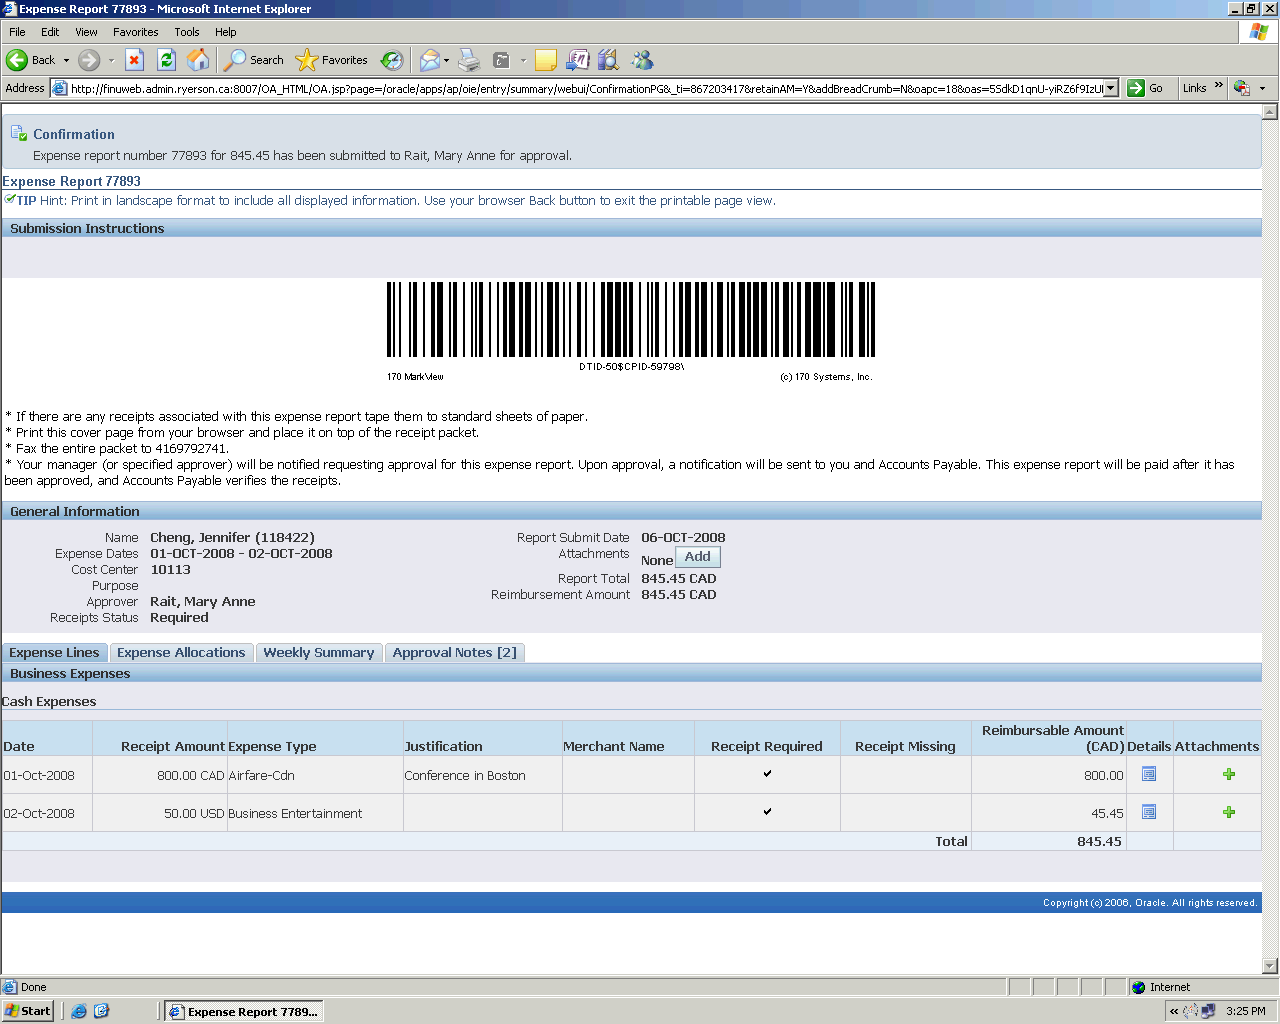Click the Print toolbar icon

coord(469,60)
